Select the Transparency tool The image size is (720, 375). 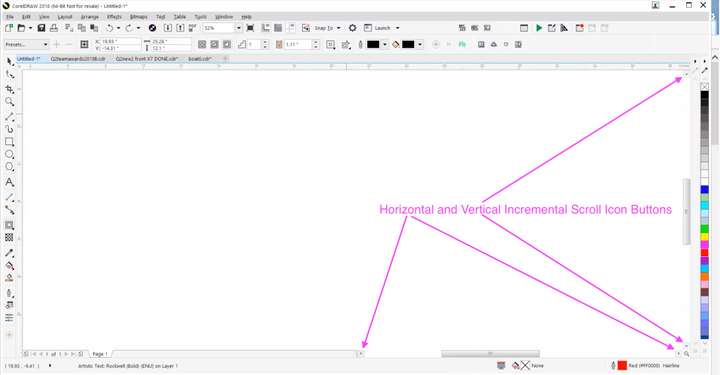tap(10, 237)
